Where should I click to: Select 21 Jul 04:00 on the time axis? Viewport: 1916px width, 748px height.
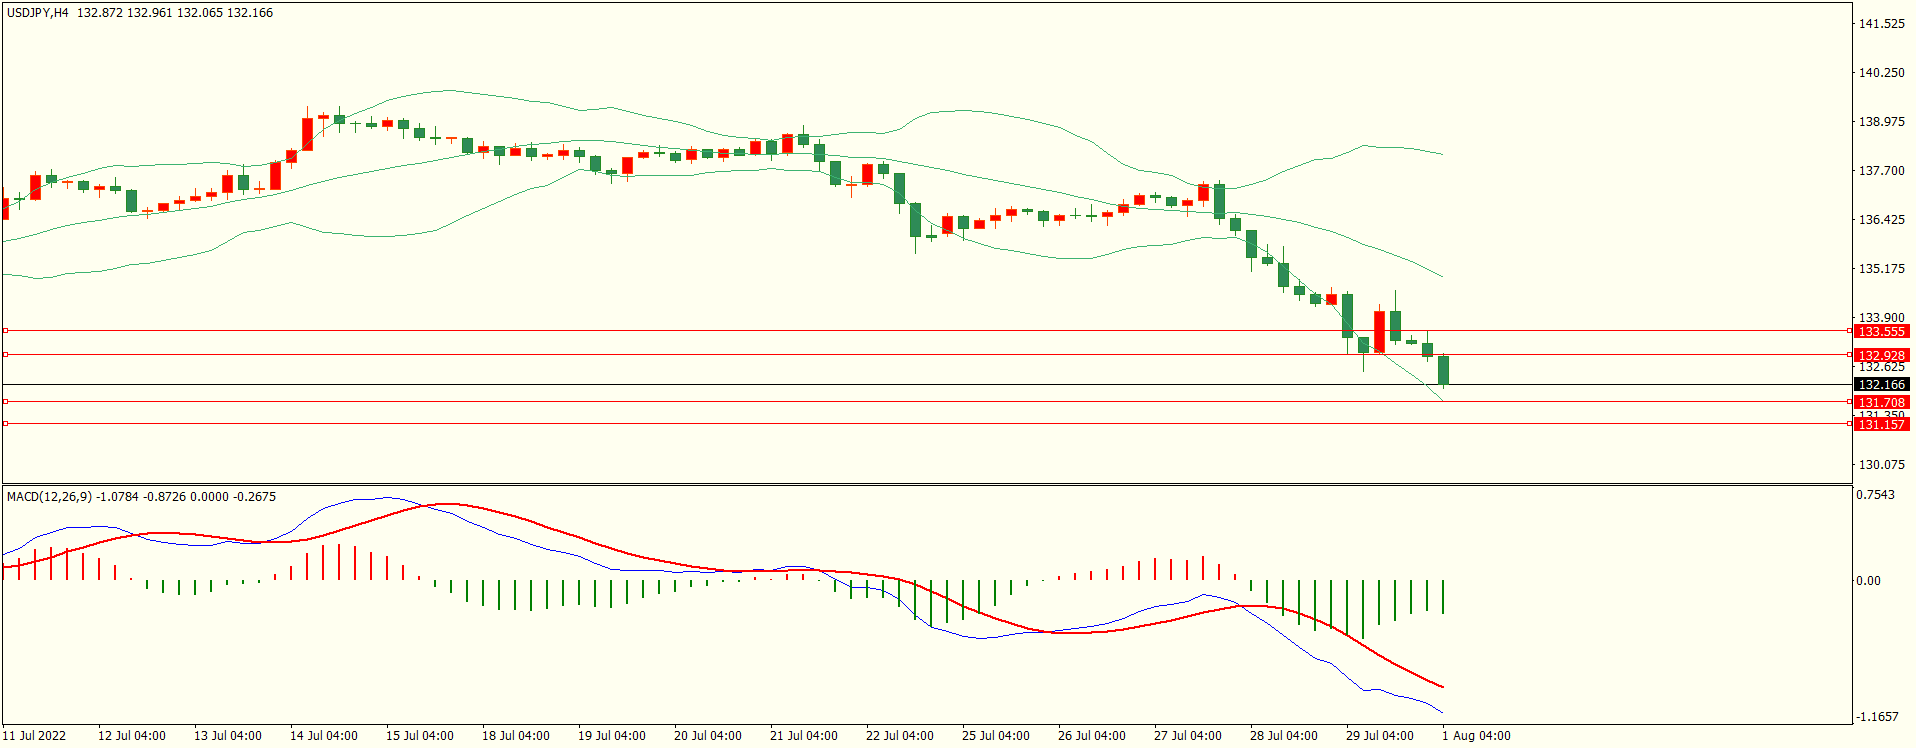pyautogui.click(x=804, y=736)
